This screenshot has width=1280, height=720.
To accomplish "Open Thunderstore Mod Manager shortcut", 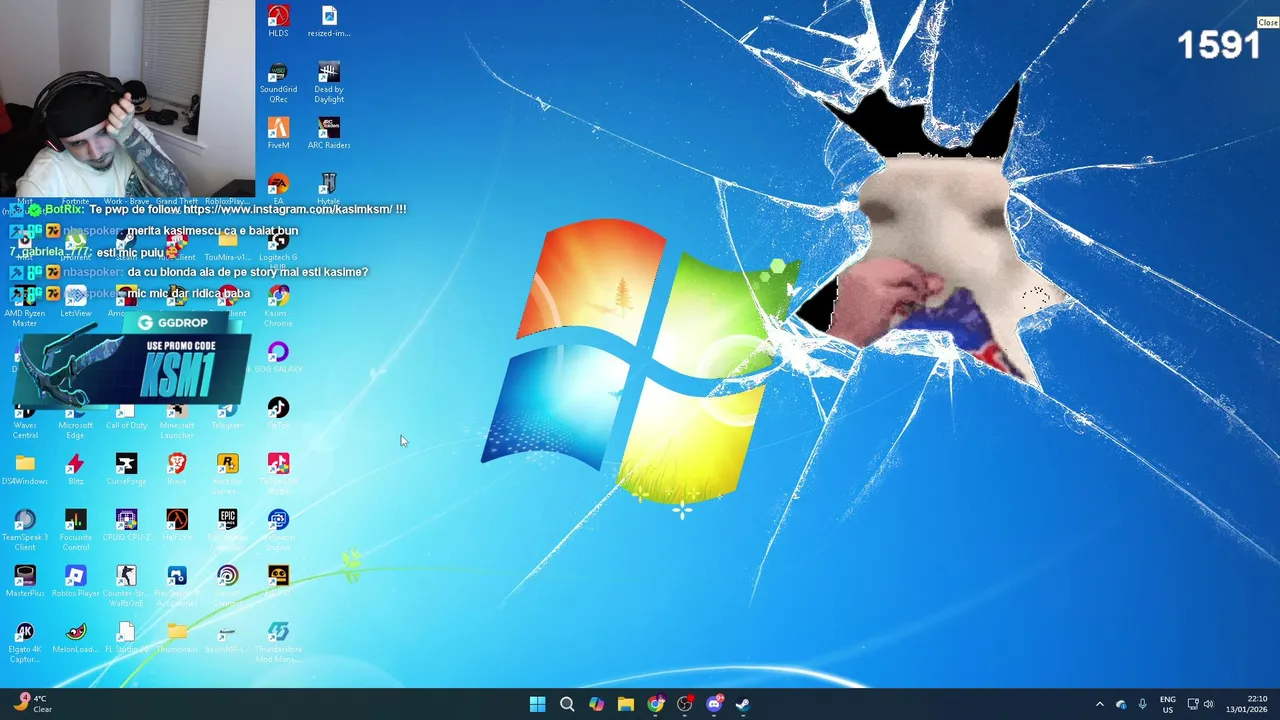I will tap(278, 639).
